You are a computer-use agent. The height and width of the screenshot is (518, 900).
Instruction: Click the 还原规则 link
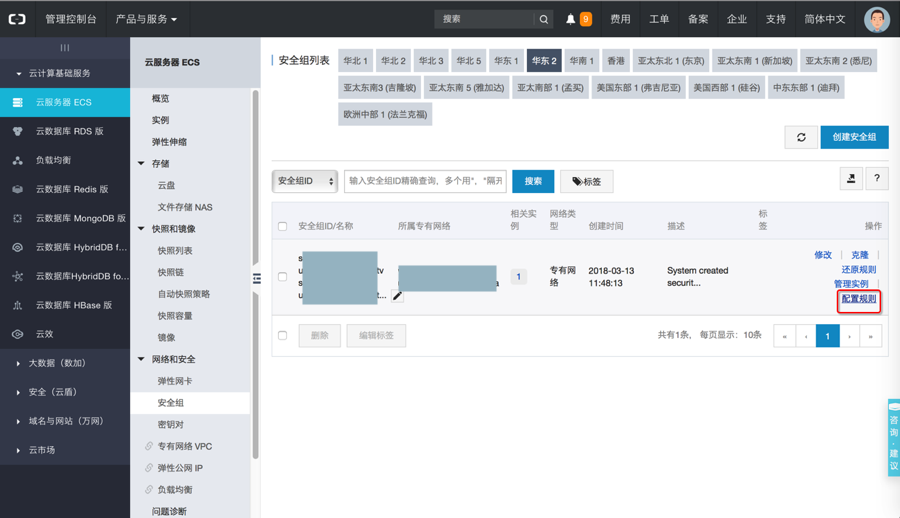pos(859,269)
